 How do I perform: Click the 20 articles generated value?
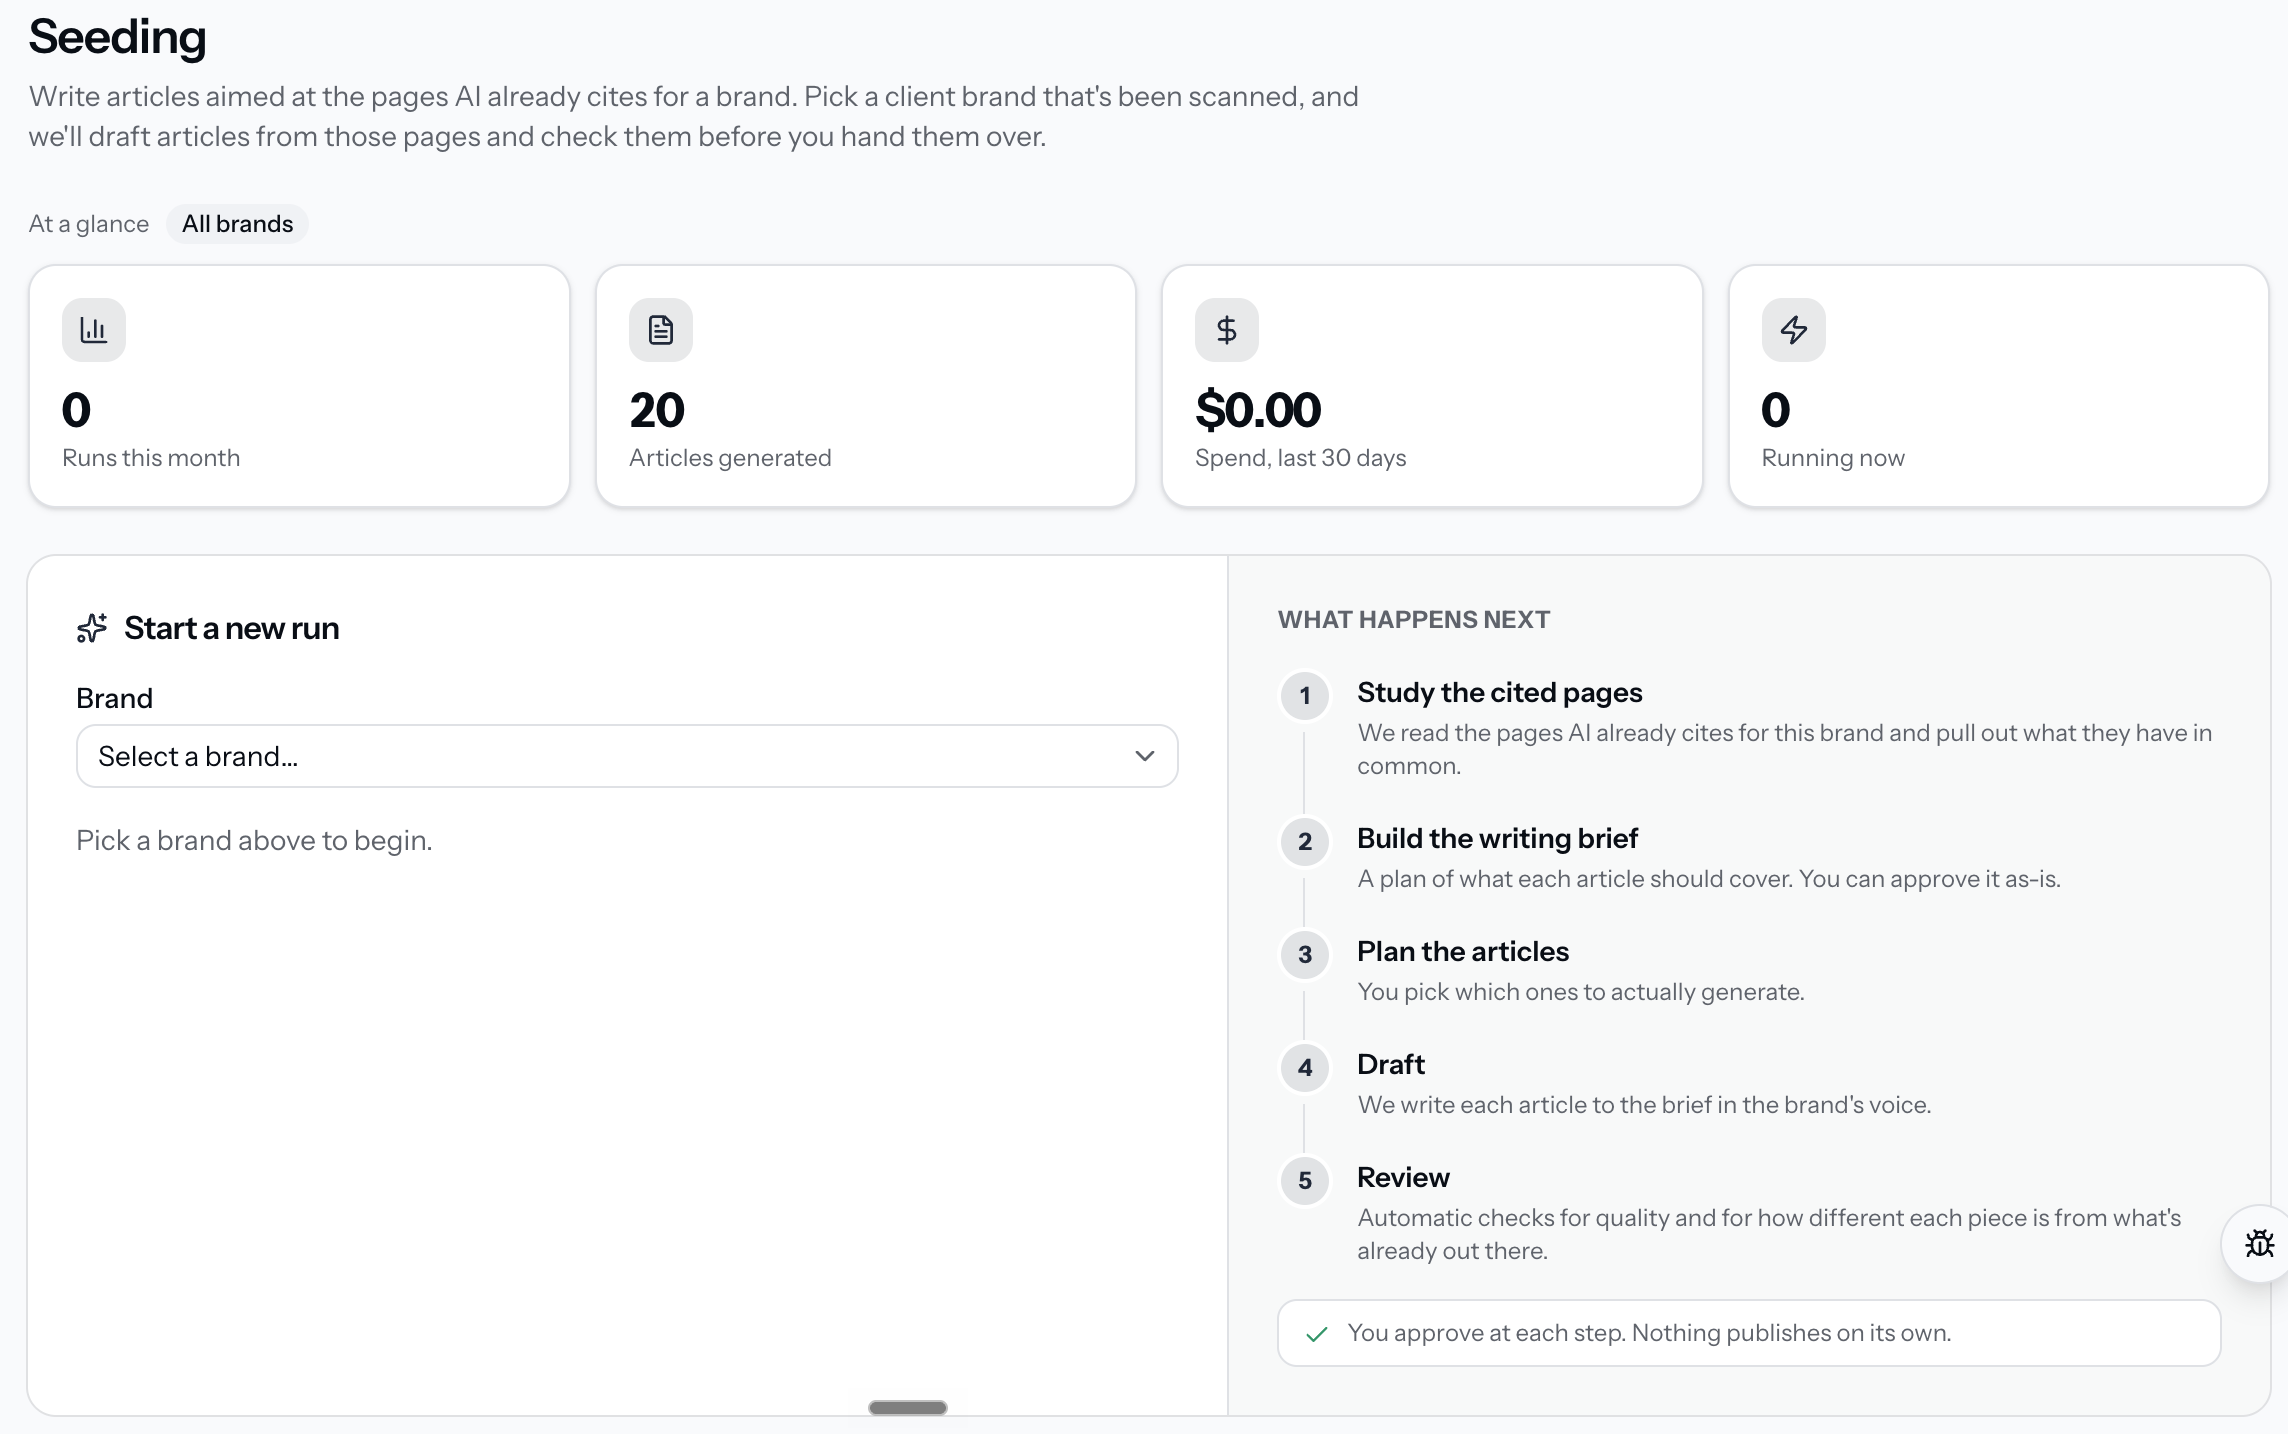pos(657,410)
